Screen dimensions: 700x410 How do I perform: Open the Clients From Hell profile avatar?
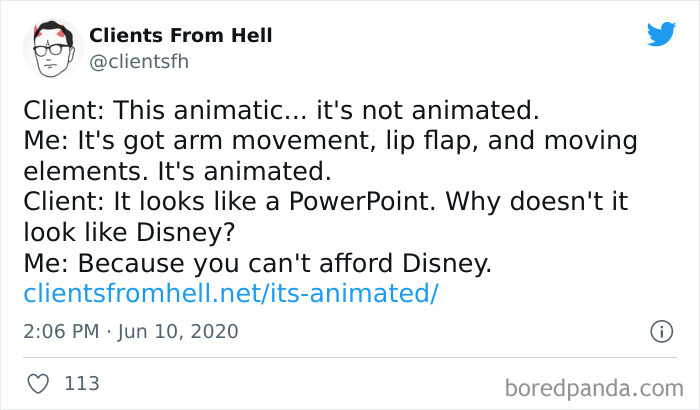(x=52, y=48)
